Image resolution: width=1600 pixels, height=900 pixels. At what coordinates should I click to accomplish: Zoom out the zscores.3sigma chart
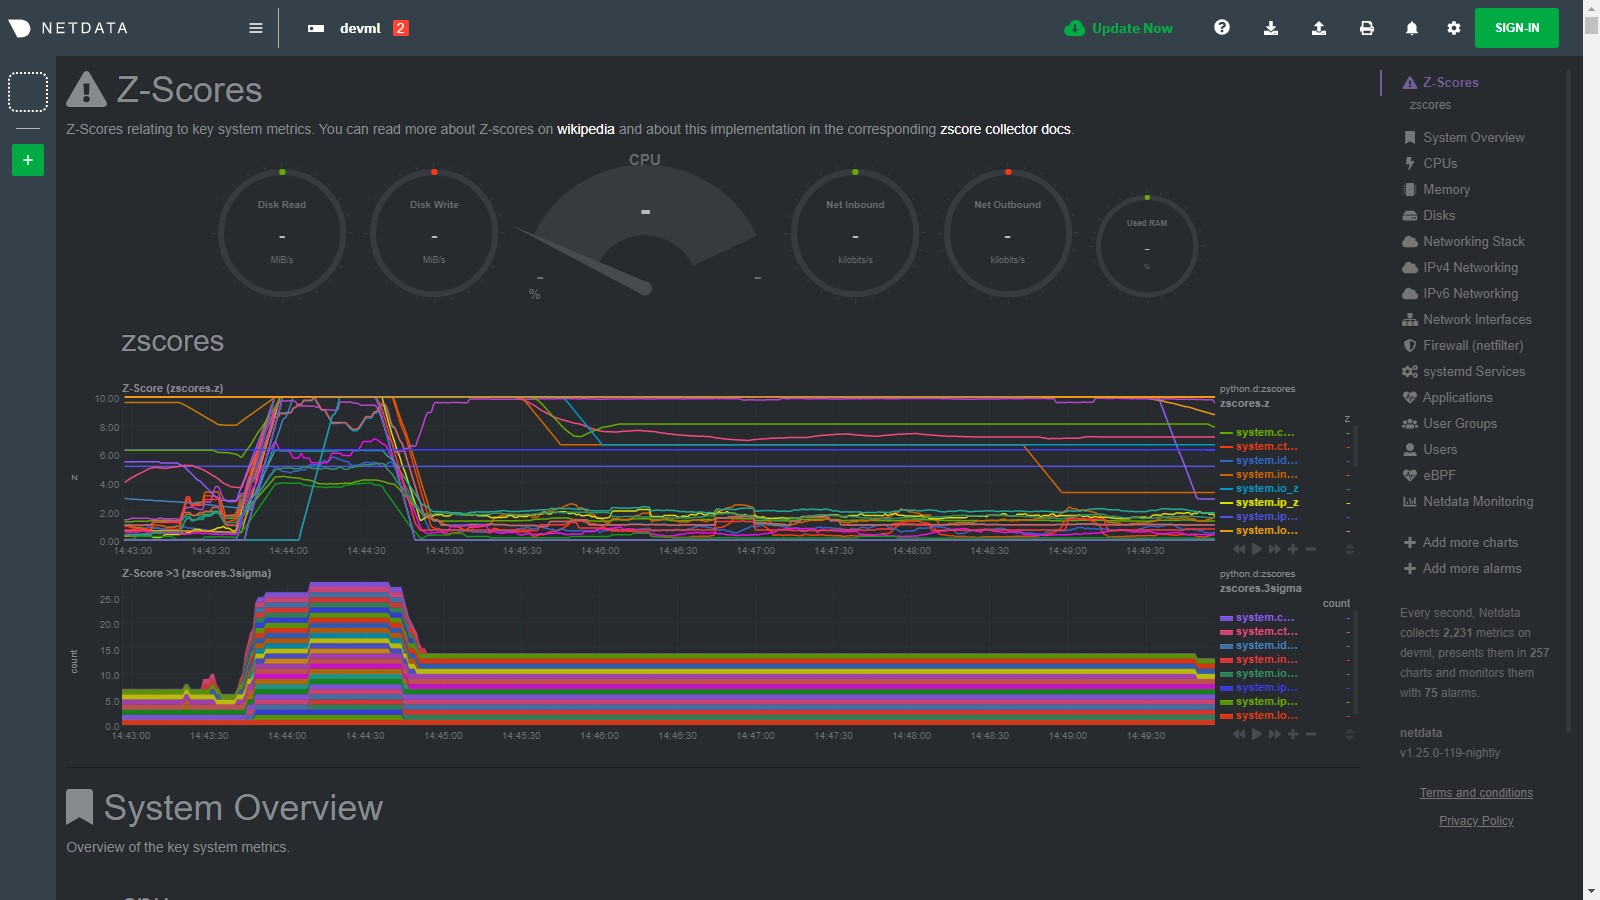(x=1311, y=734)
